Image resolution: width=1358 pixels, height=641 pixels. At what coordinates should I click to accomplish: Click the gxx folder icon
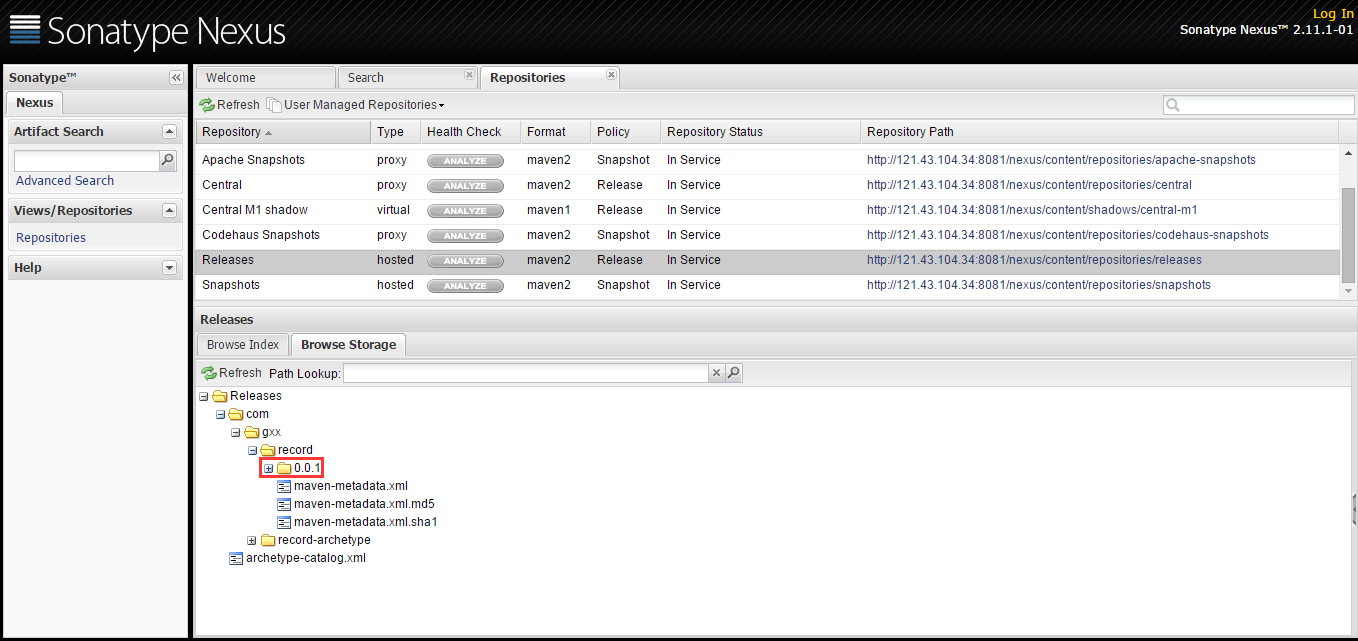[x=252, y=432]
